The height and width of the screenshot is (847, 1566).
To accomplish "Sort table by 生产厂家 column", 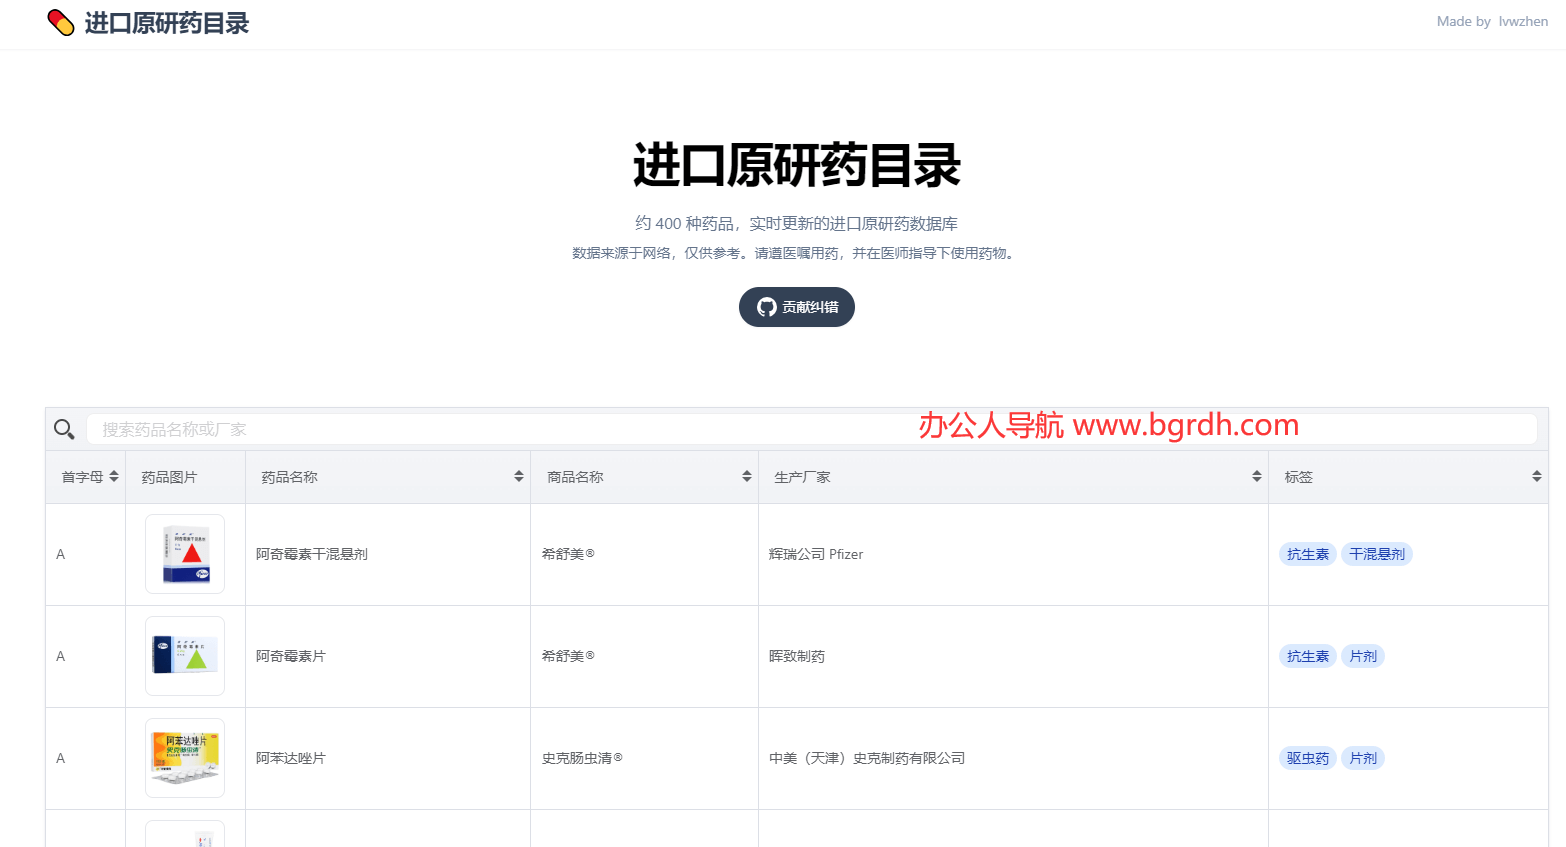I will (1257, 477).
